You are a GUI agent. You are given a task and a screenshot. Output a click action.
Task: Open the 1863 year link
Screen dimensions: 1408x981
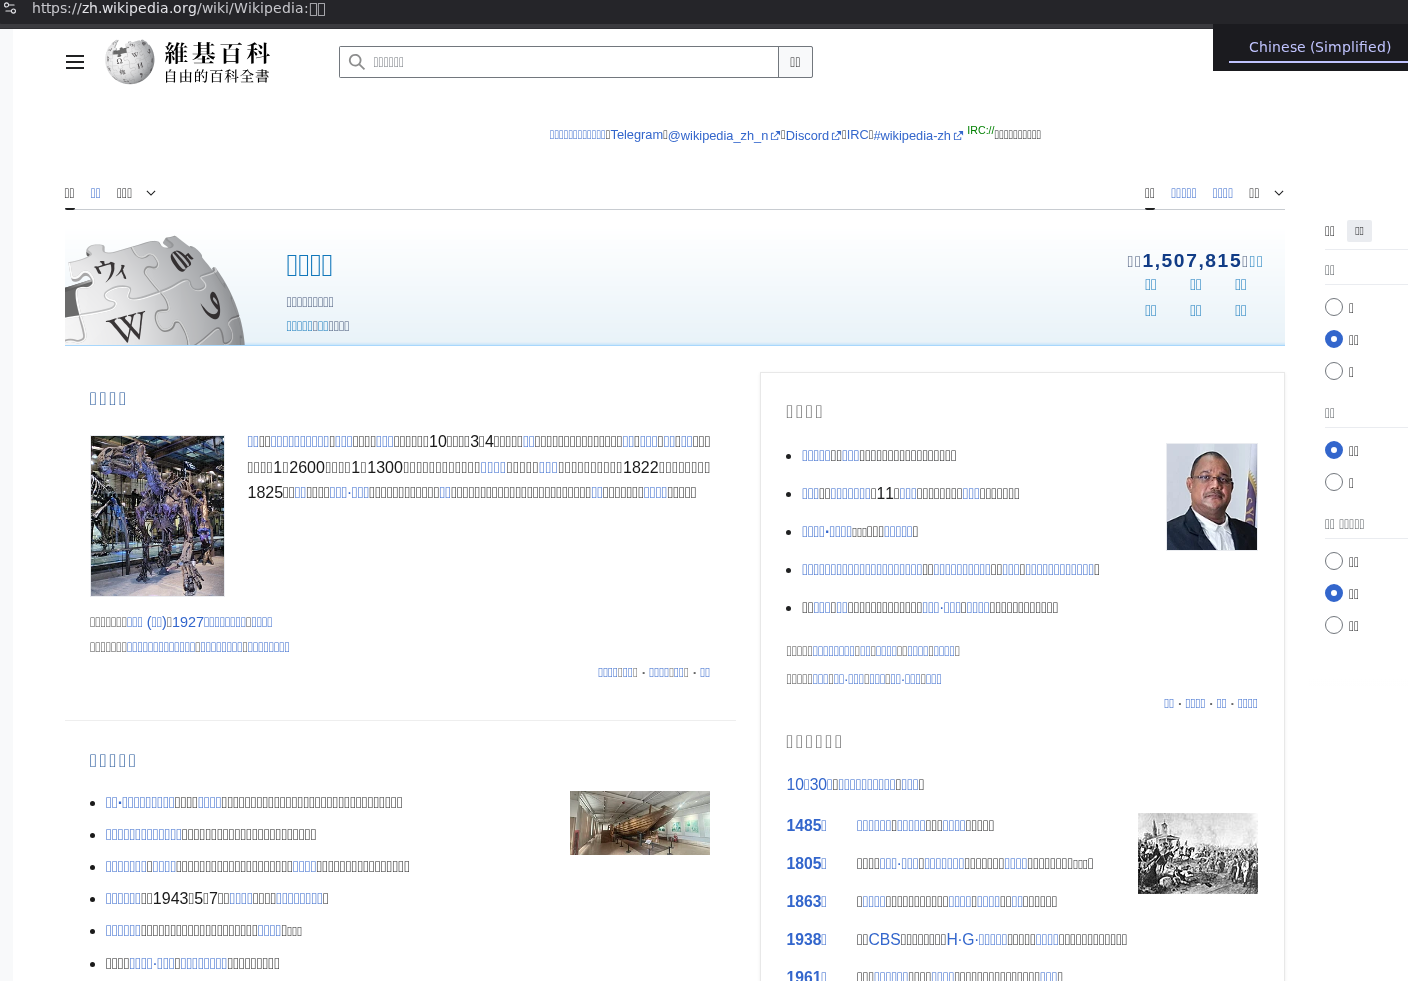(x=806, y=901)
